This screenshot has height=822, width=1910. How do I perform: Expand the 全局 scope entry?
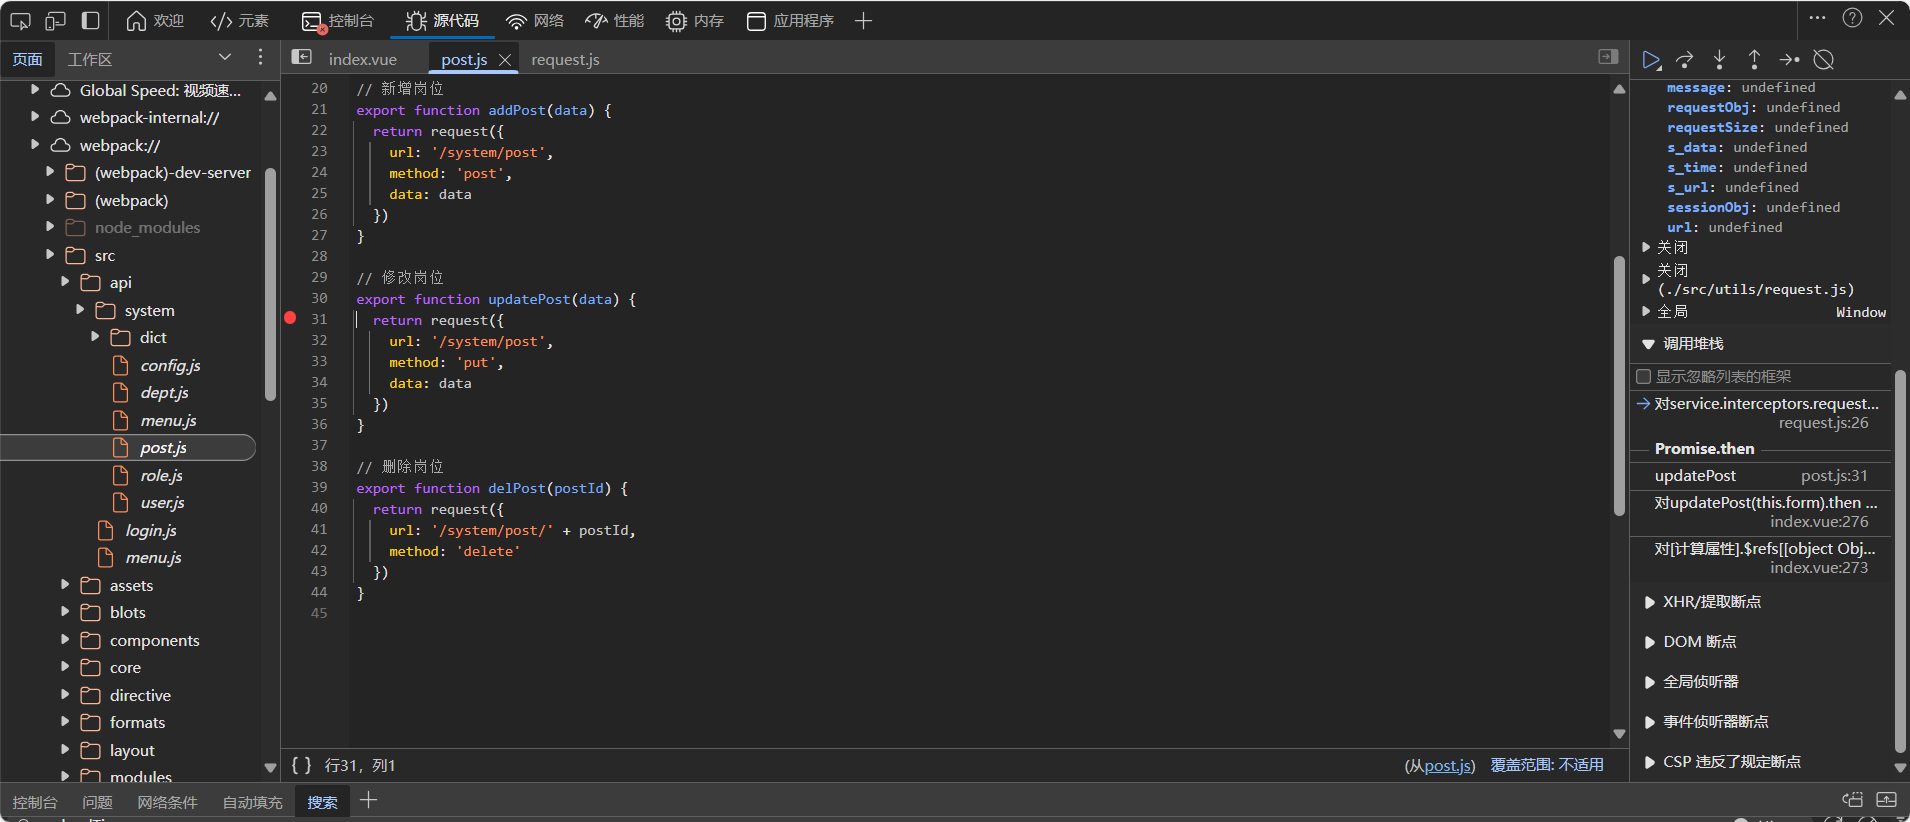(x=1647, y=311)
